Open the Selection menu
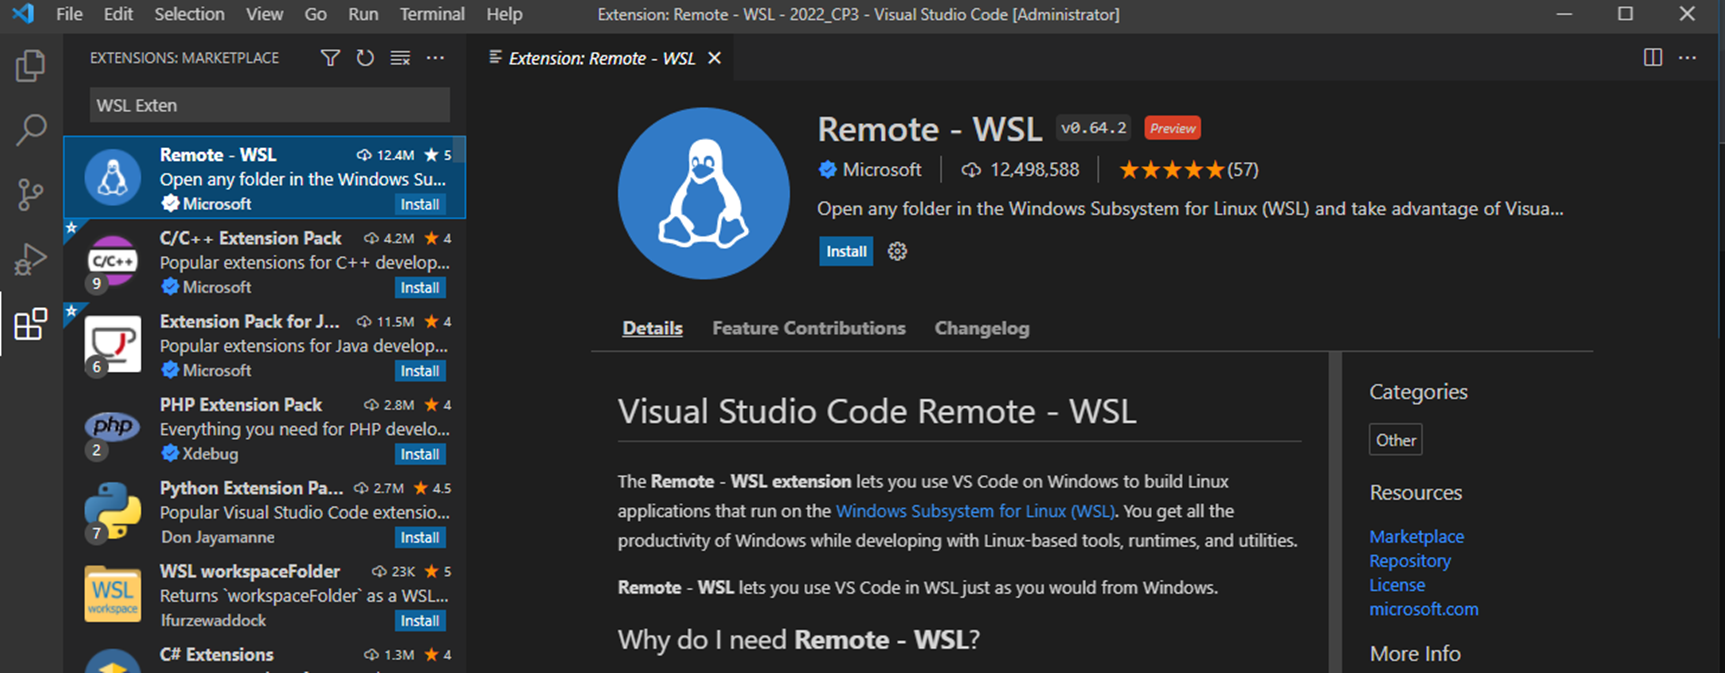Screen dimensions: 1725x673 tap(189, 14)
